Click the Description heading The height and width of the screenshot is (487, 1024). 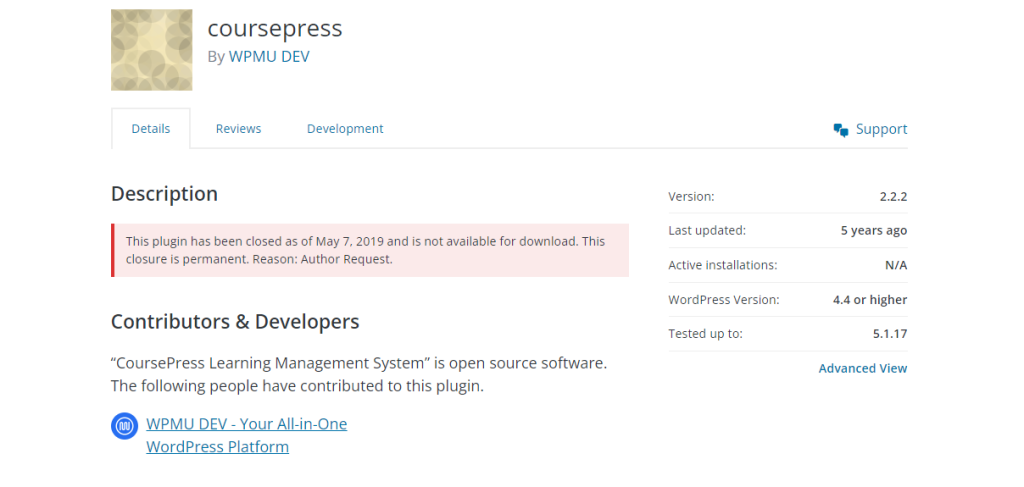(165, 194)
